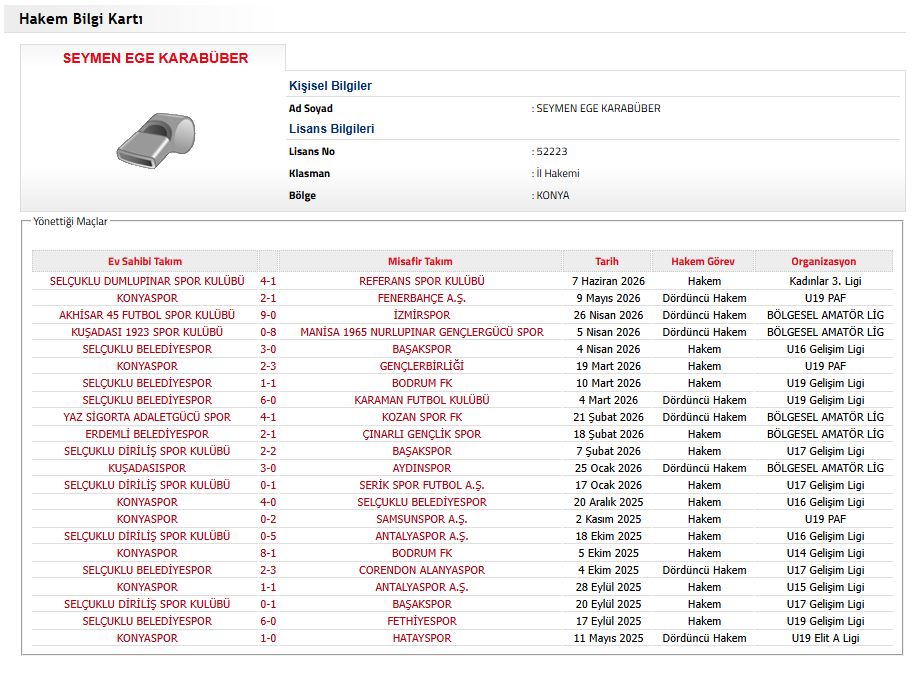Click the 8-1 score against BODRUM FK
Viewport: 923px width, 675px height.
268,553
